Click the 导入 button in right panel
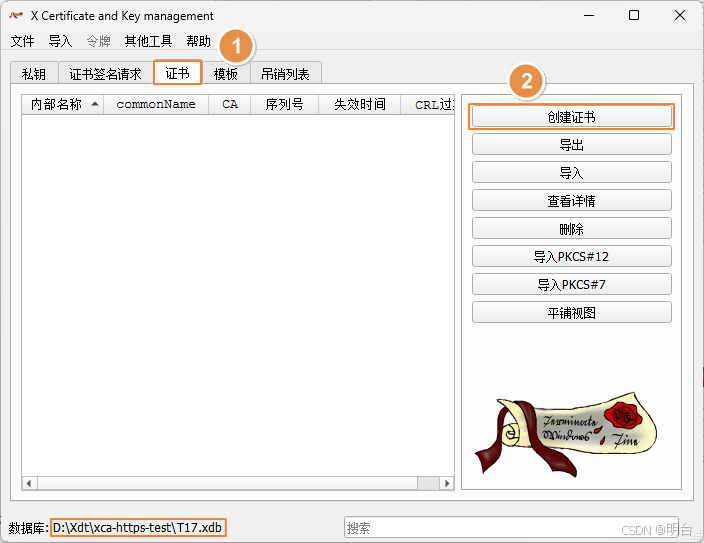 [572, 172]
